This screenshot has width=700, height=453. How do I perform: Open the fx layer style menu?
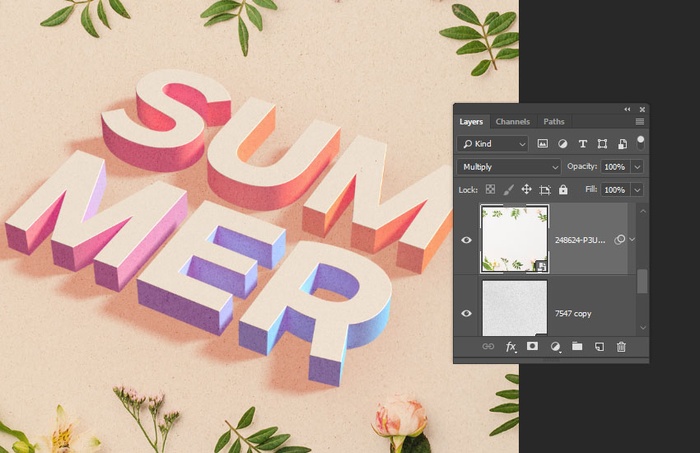click(511, 346)
